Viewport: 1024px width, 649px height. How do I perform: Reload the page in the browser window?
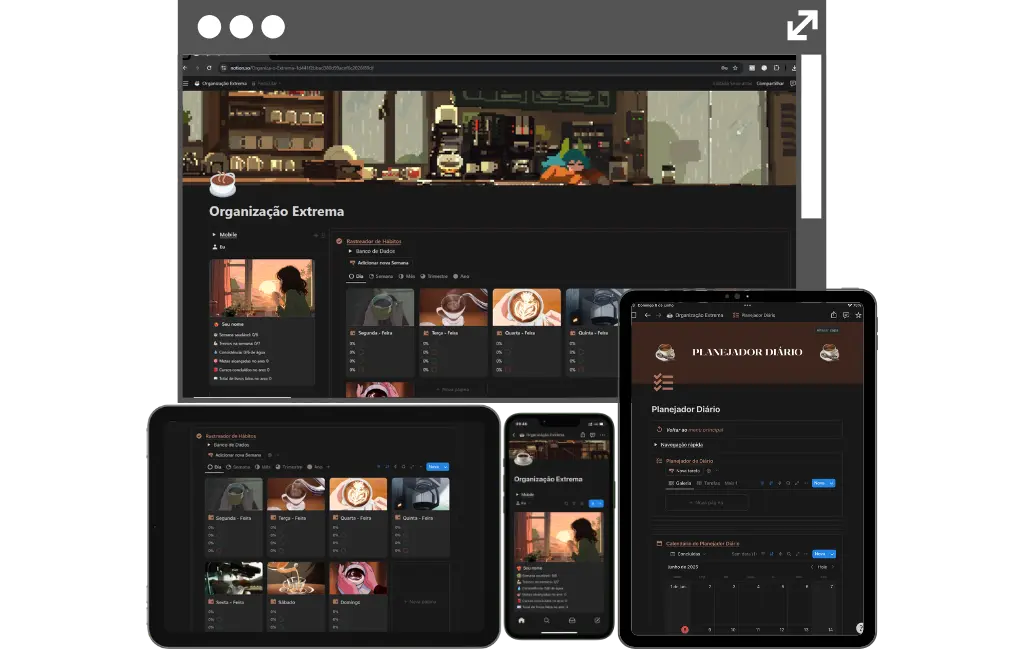tap(209, 68)
